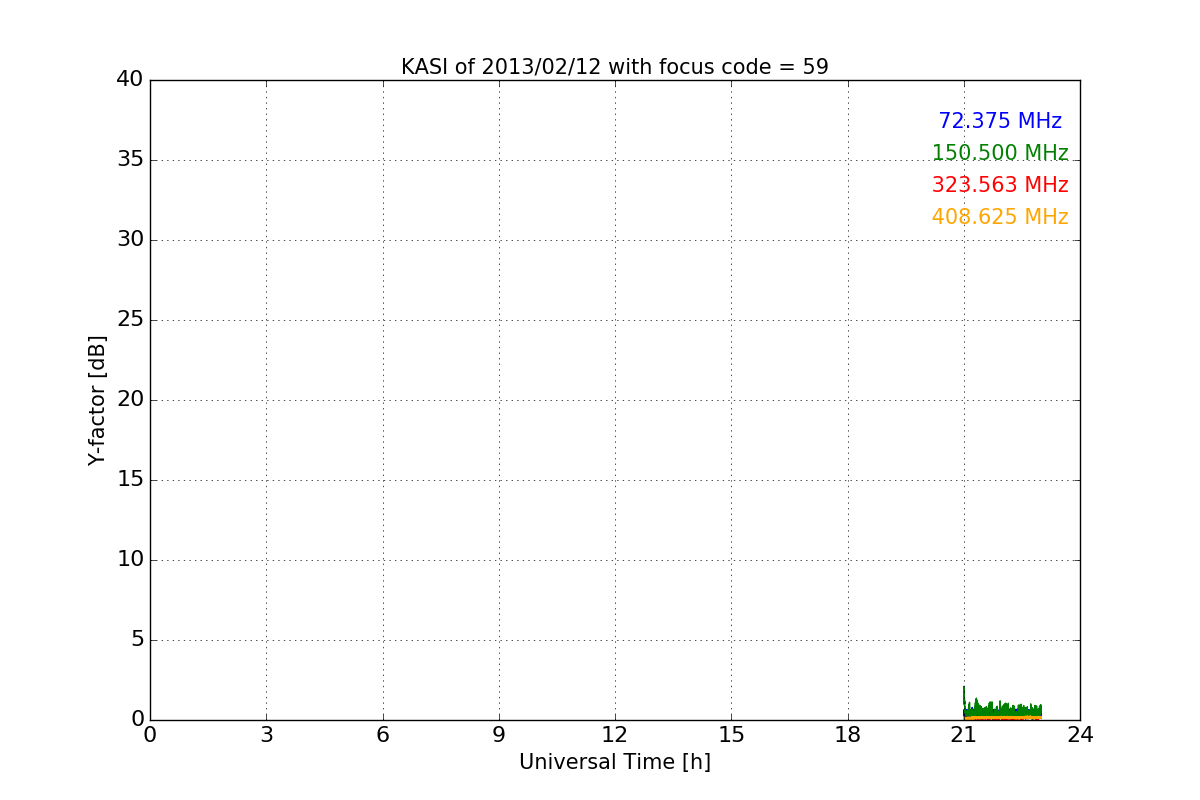Click the y-axis tick label 40
The height and width of the screenshot is (800, 1200).
click(x=130, y=80)
